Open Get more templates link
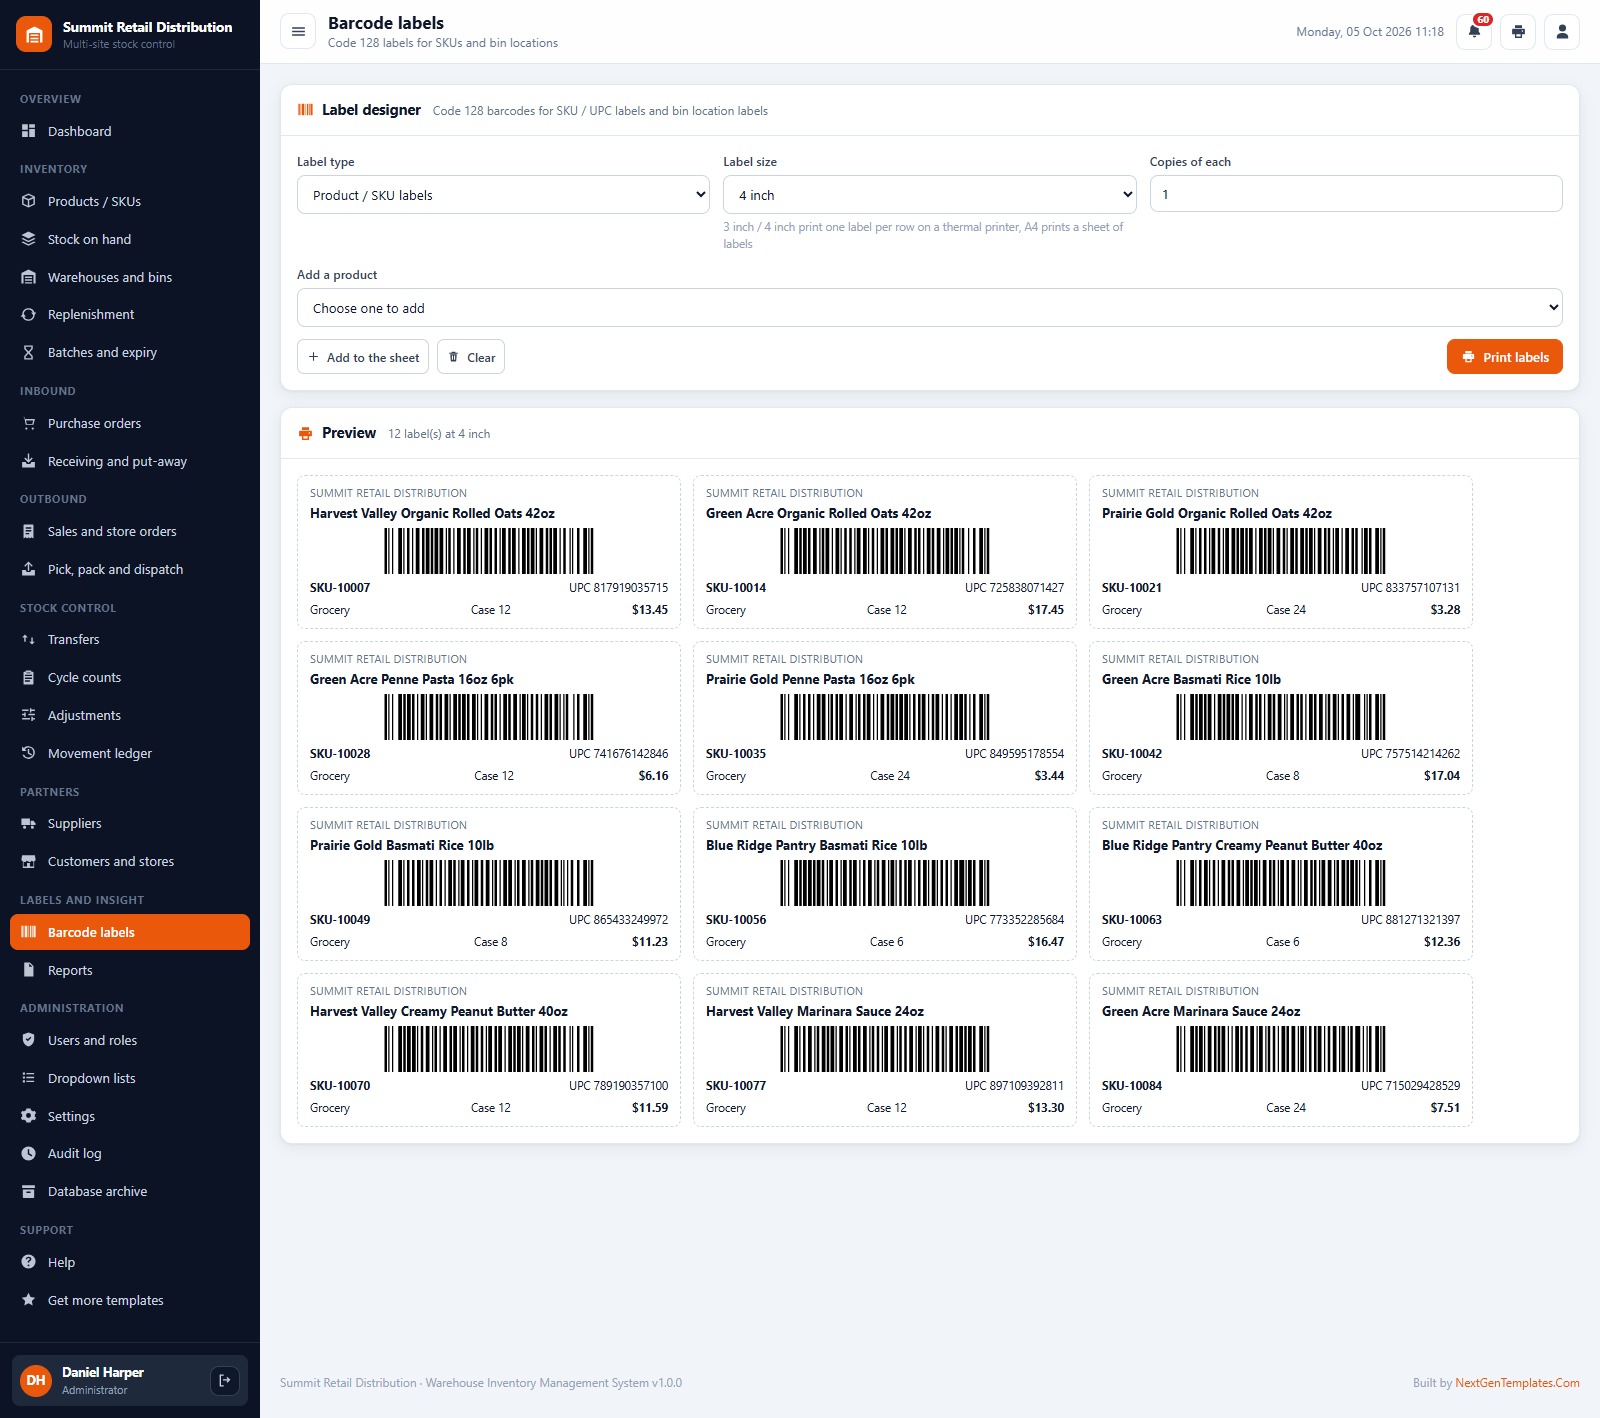The image size is (1600, 1418). coord(130,1300)
